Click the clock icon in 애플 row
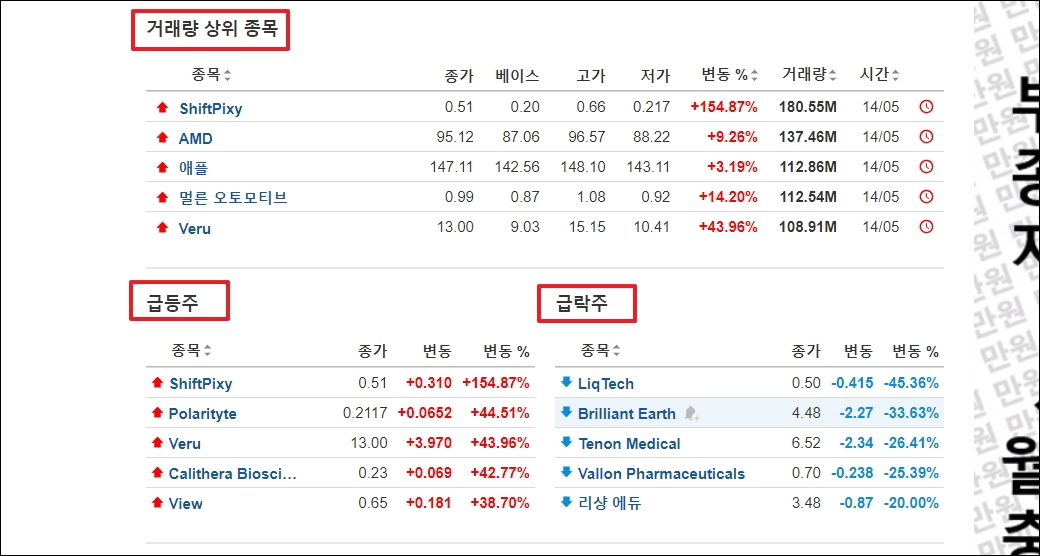The image size is (1040, 556). coord(926,167)
